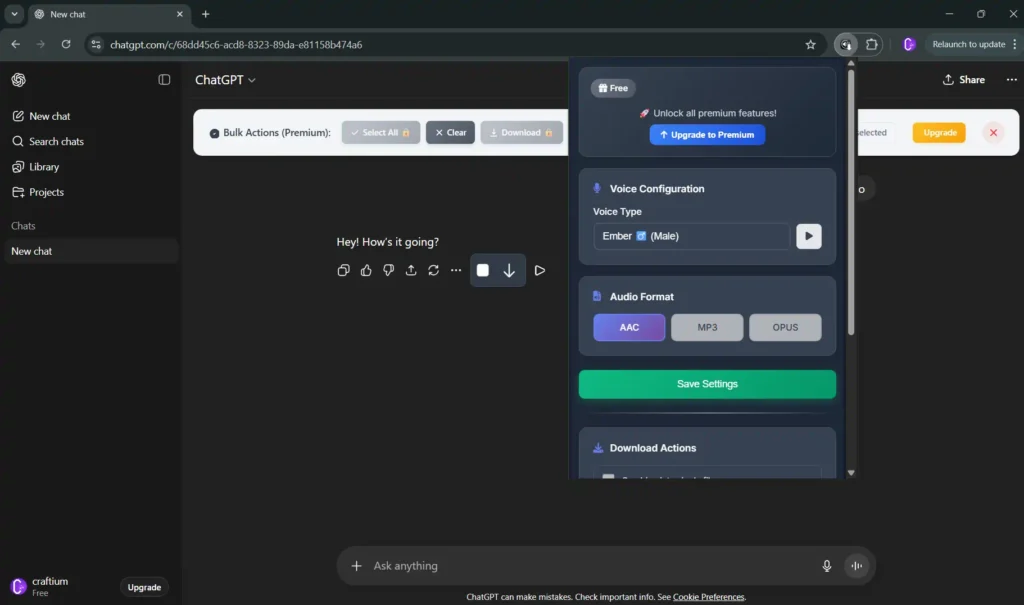Copy the 'Hey! How's it going?' response

343,270
